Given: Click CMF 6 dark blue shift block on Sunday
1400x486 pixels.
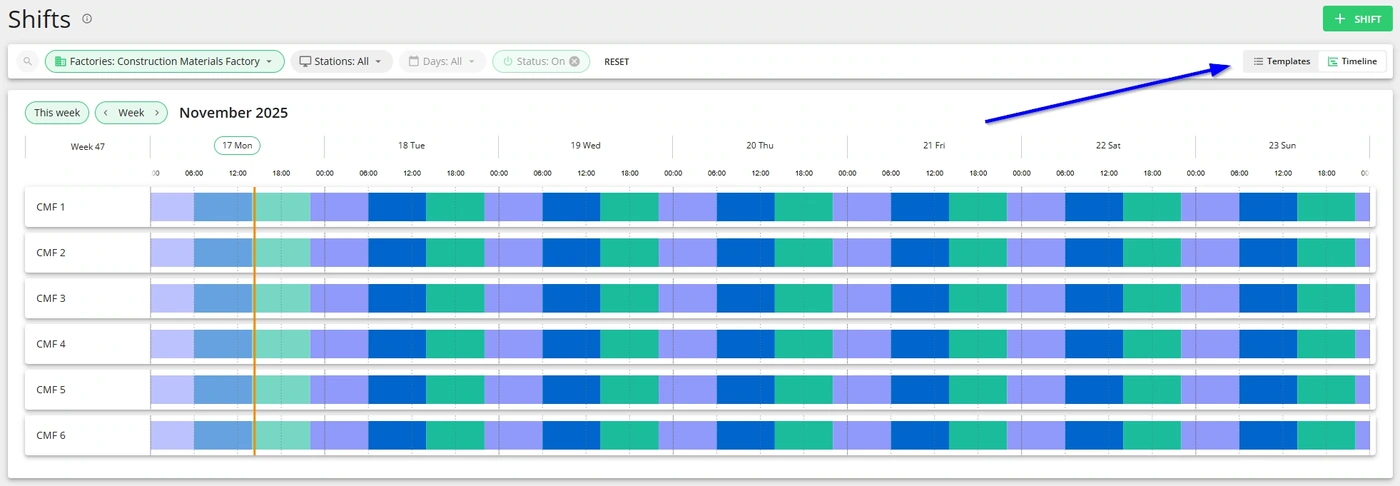Looking at the screenshot, I should click(x=1268, y=435).
